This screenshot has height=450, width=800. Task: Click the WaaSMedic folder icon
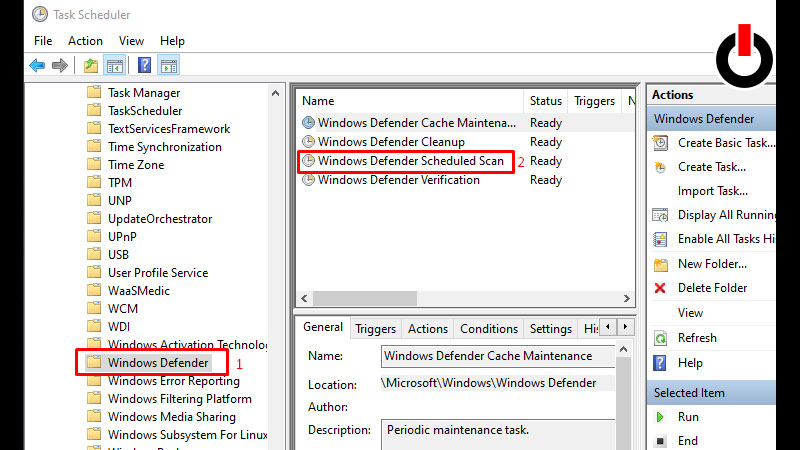tap(94, 290)
